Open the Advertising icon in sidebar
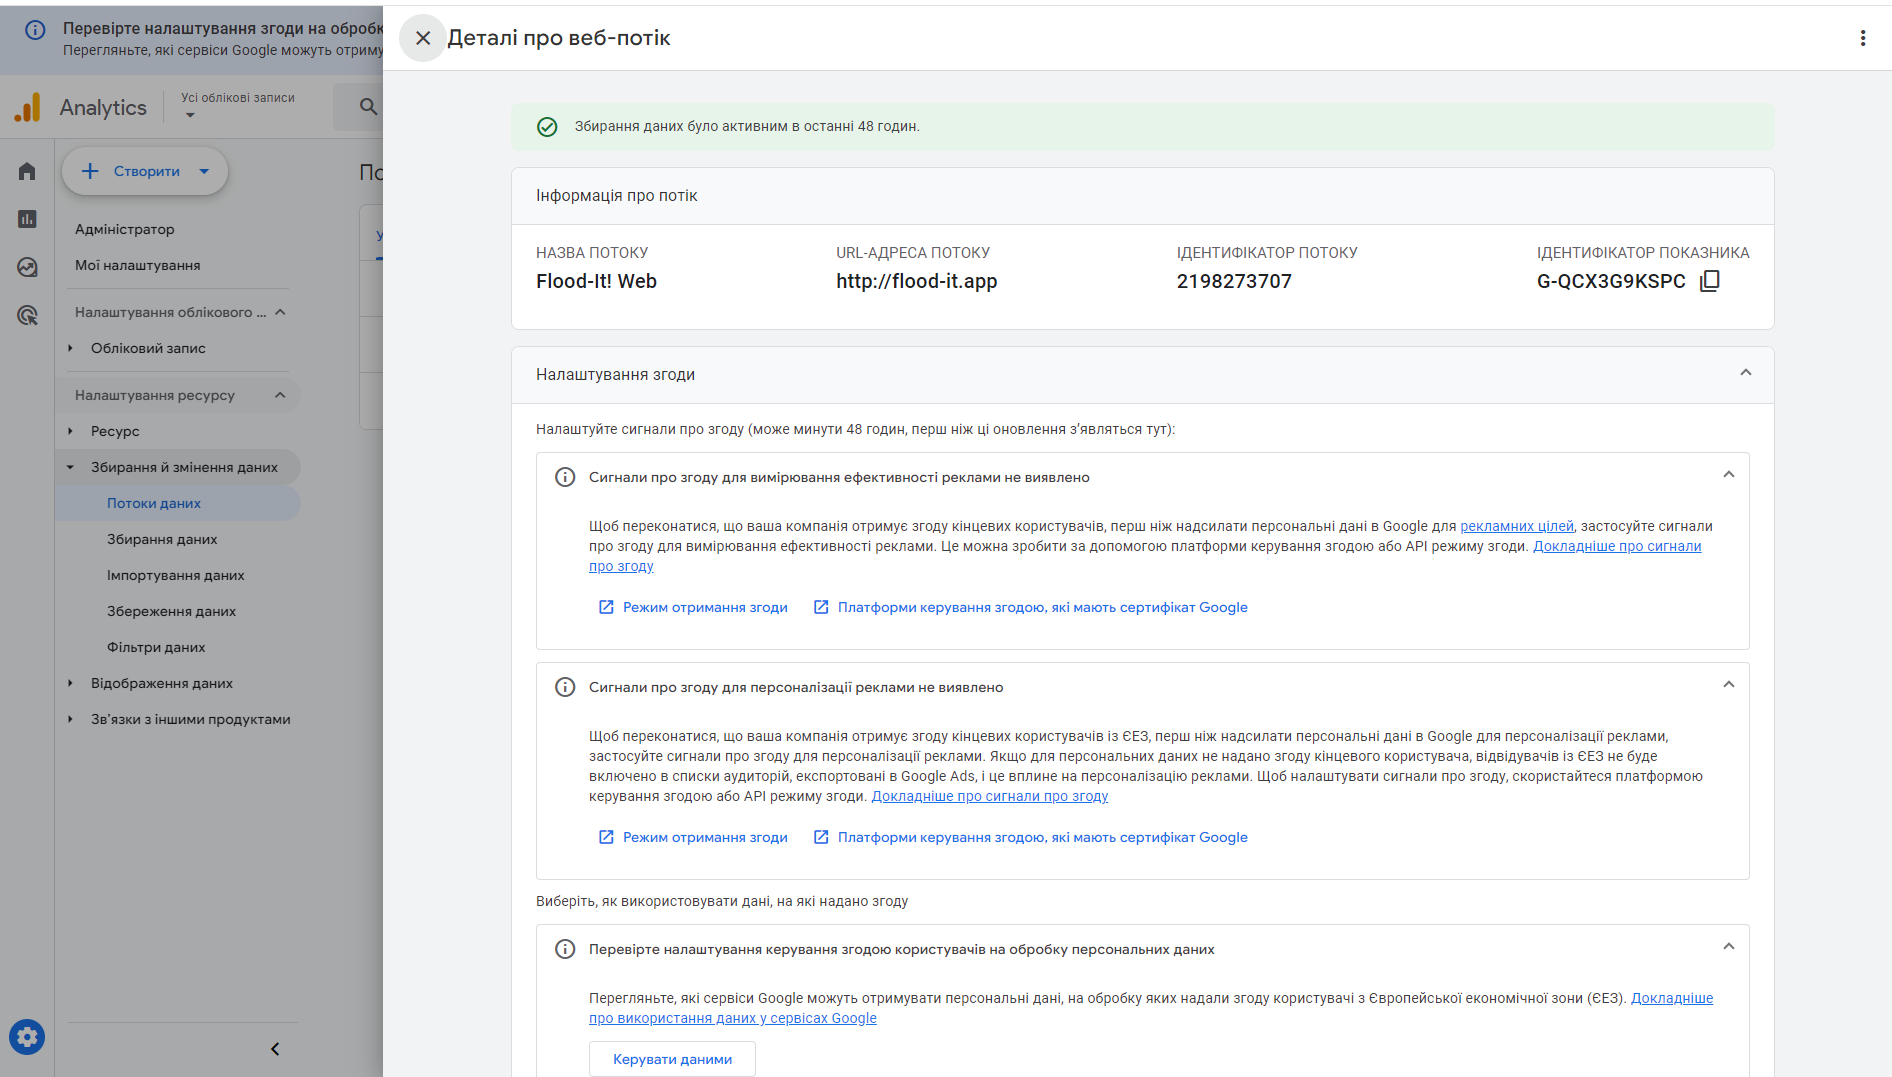 (27, 315)
